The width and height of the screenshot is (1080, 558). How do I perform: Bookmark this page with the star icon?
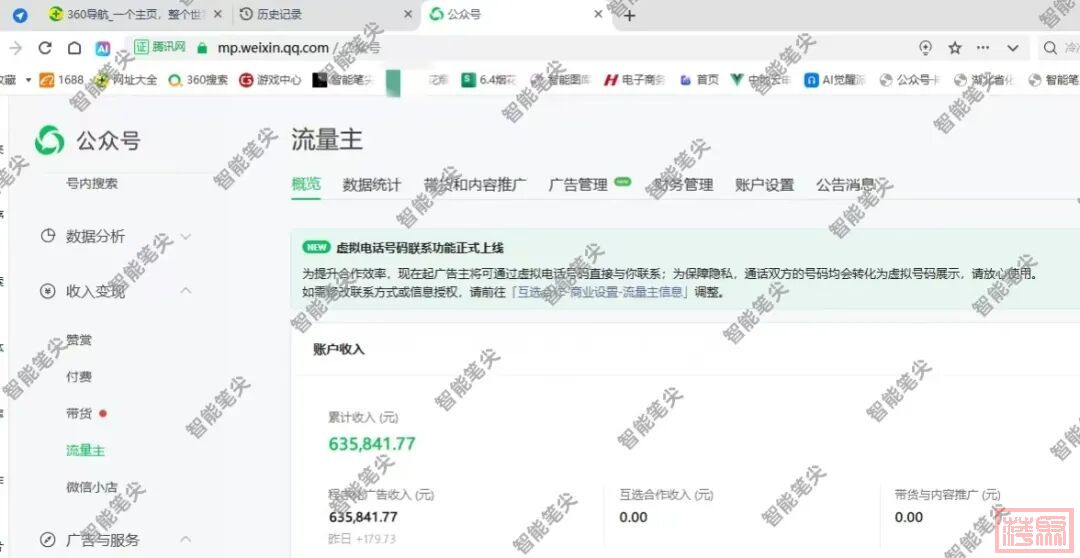(955, 48)
